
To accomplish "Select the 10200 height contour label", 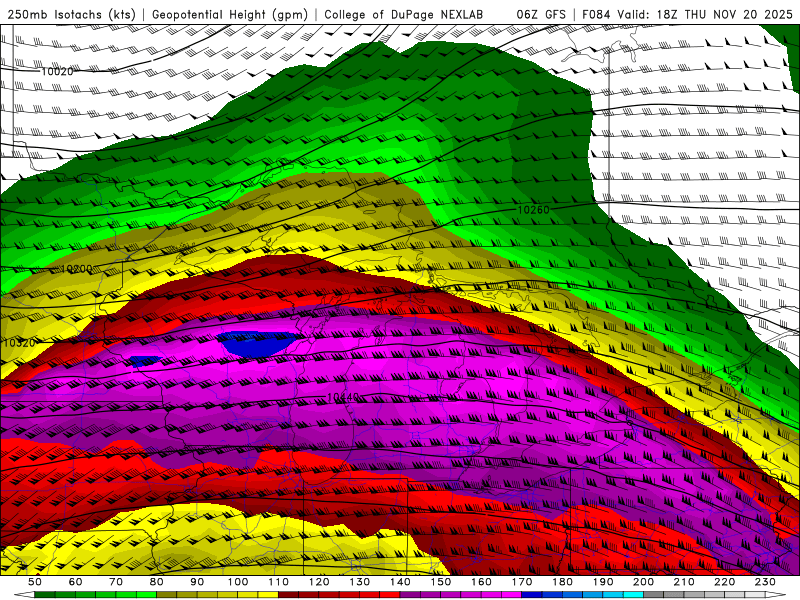I will click(77, 269).
